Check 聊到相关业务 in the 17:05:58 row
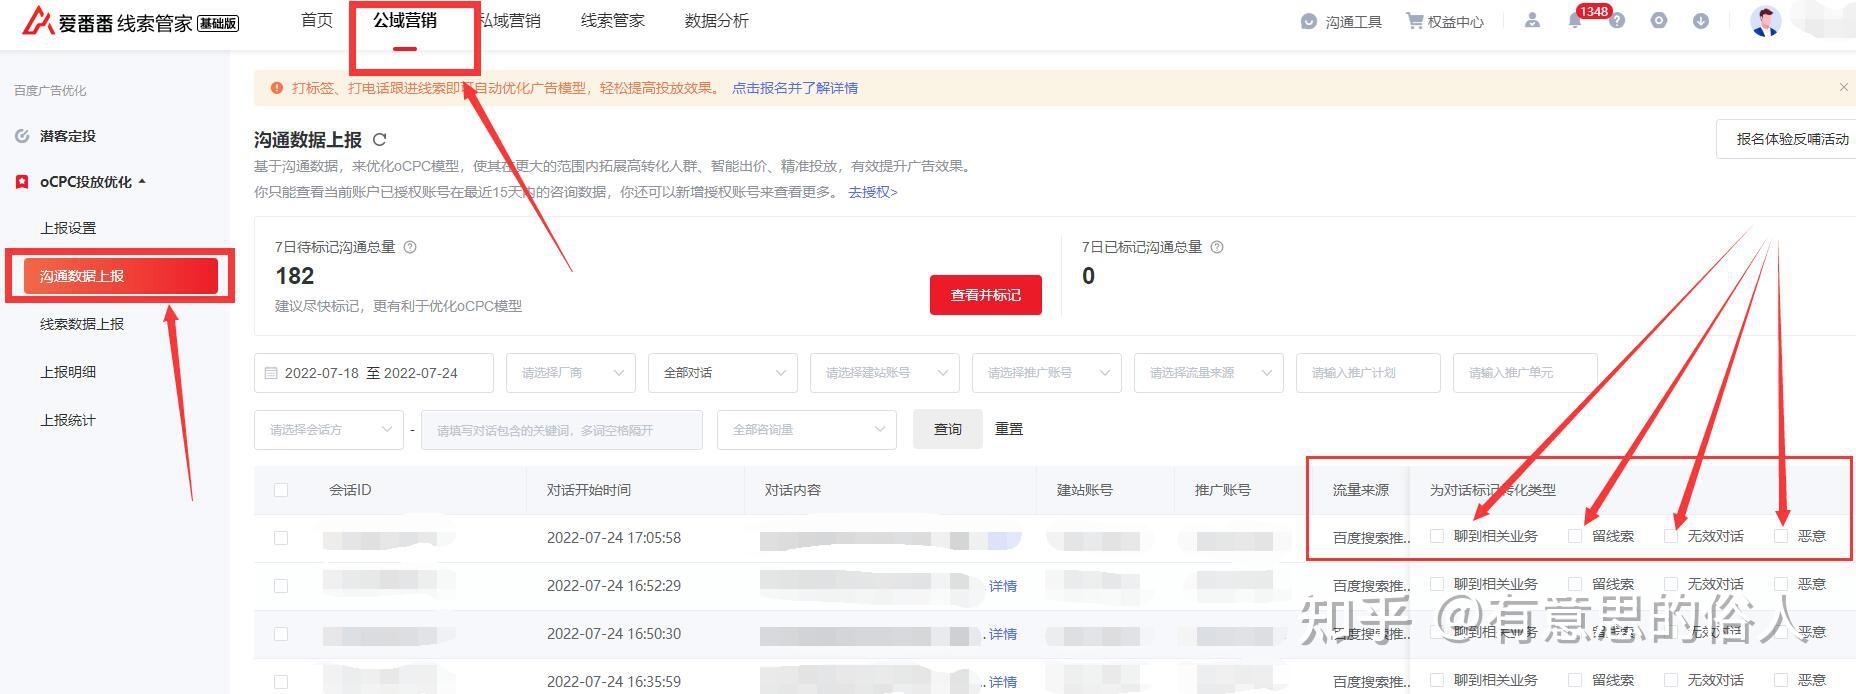The width and height of the screenshot is (1856, 694). [1437, 536]
